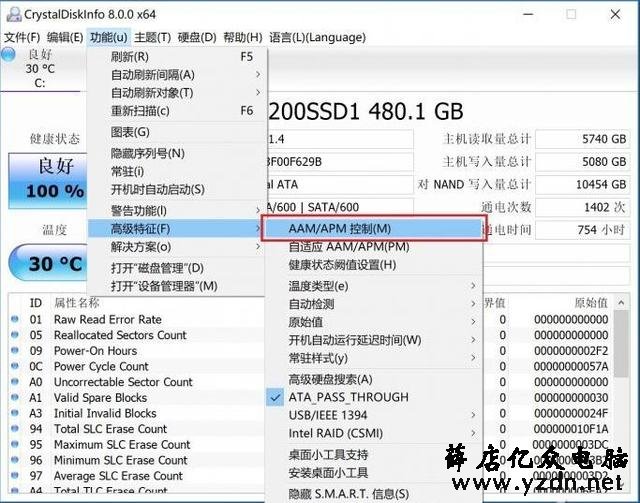Click status dot for Valid Spare Blocks
The width and height of the screenshot is (640, 503).
(15, 397)
